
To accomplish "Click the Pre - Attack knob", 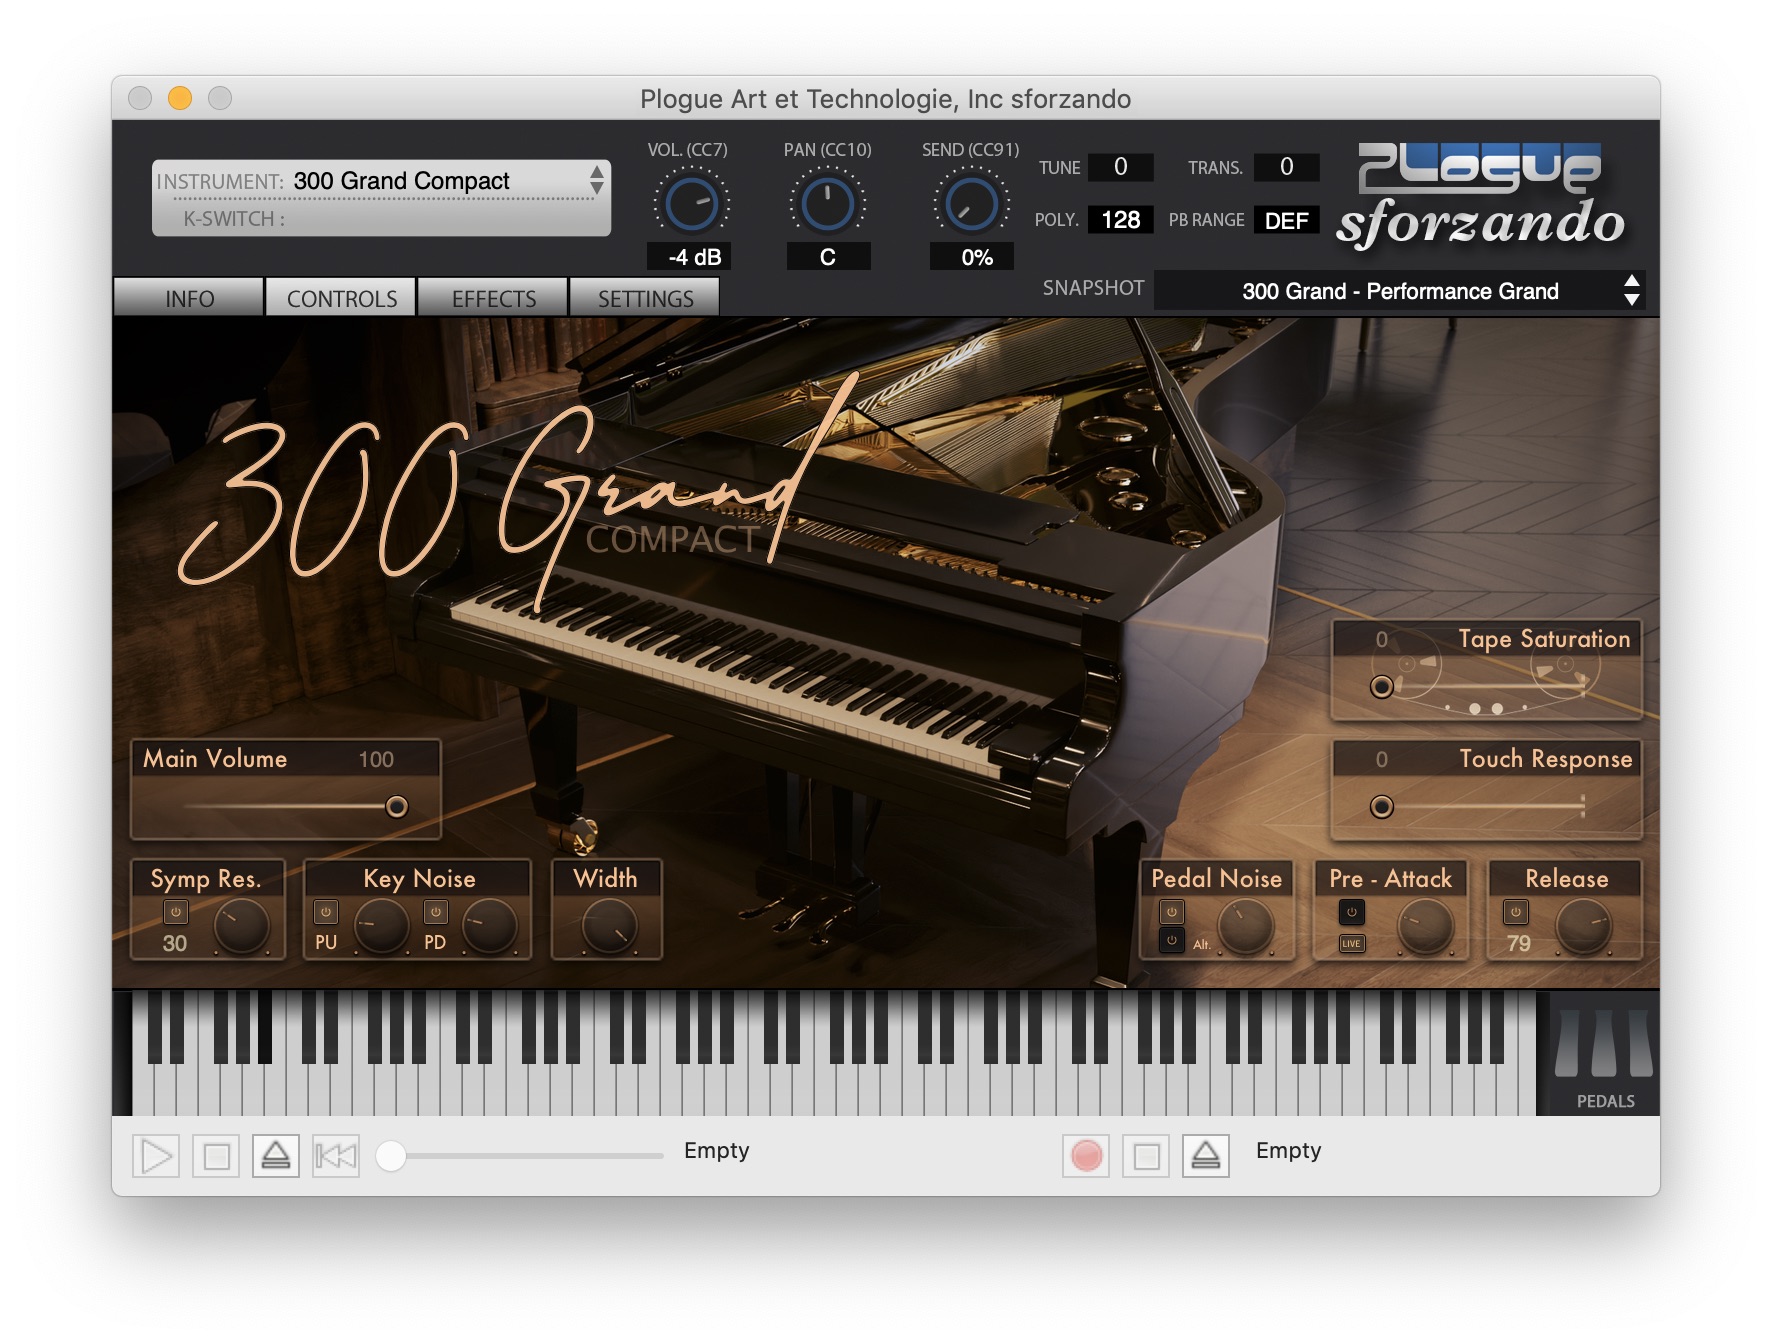I will [x=1425, y=926].
